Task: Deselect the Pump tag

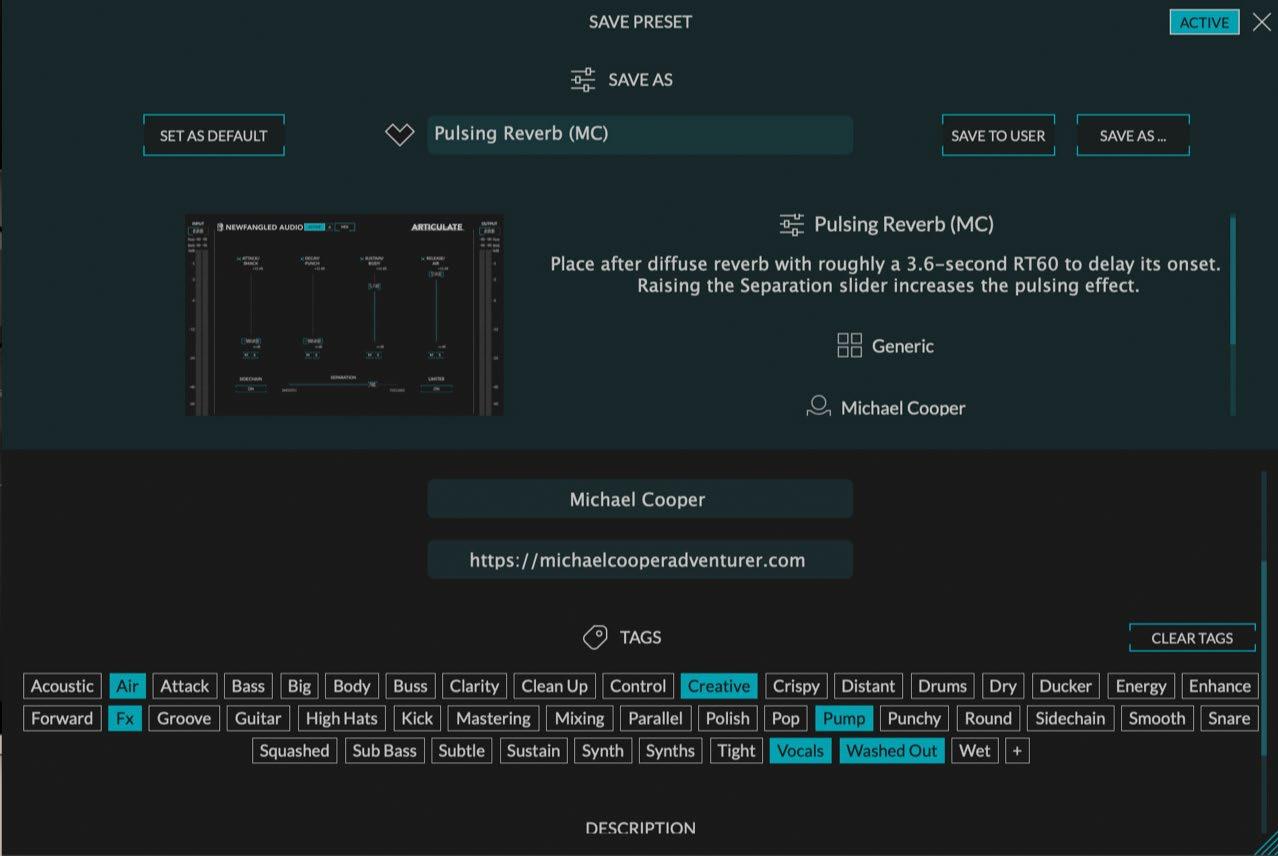Action: (844, 718)
